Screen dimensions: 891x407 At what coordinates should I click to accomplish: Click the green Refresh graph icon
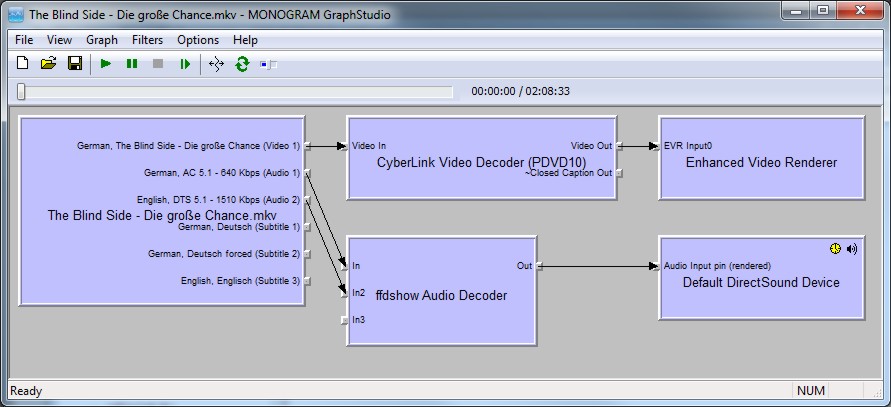[241, 64]
